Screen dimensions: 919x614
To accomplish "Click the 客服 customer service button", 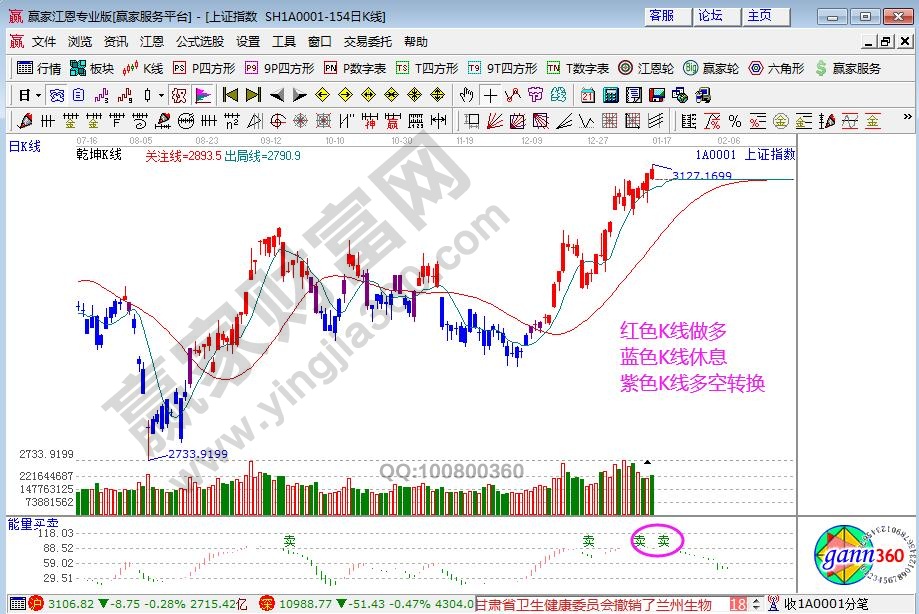I will click(x=661, y=15).
